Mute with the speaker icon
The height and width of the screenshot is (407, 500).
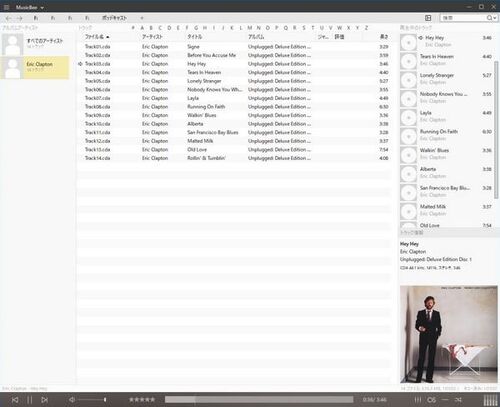(x=72, y=399)
